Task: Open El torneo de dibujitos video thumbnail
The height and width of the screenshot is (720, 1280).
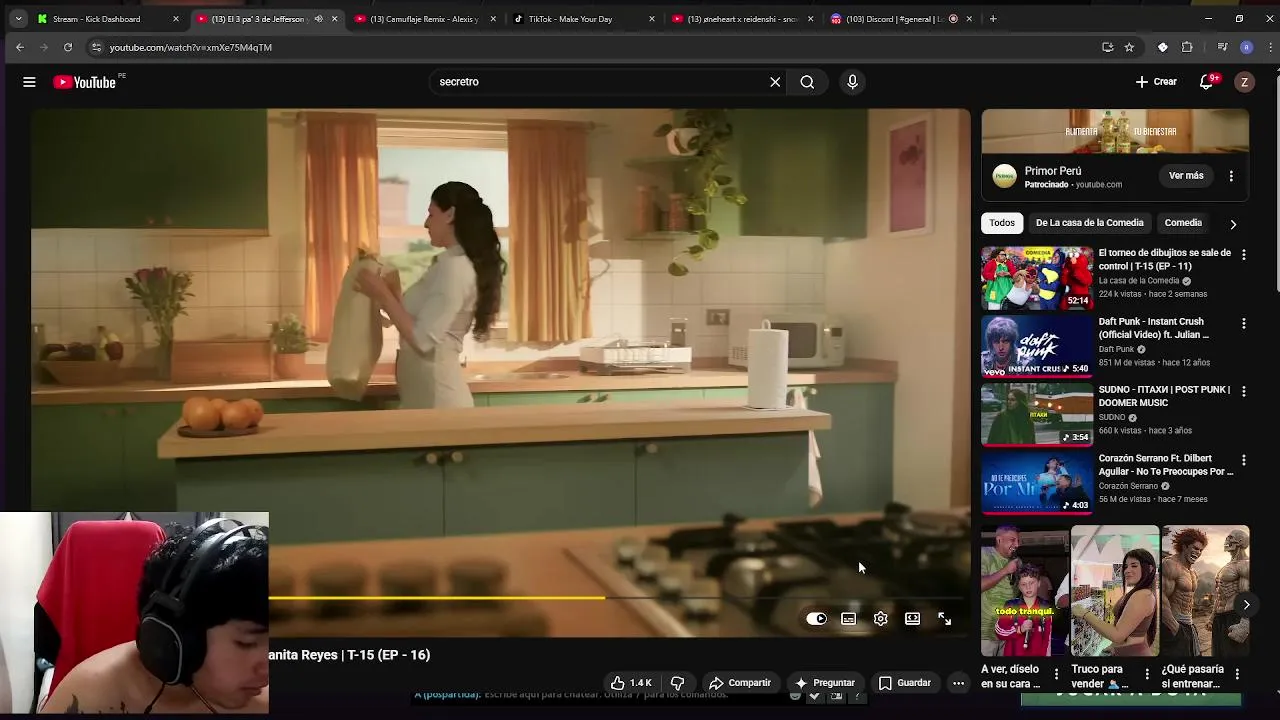Action: (1037, 278)
